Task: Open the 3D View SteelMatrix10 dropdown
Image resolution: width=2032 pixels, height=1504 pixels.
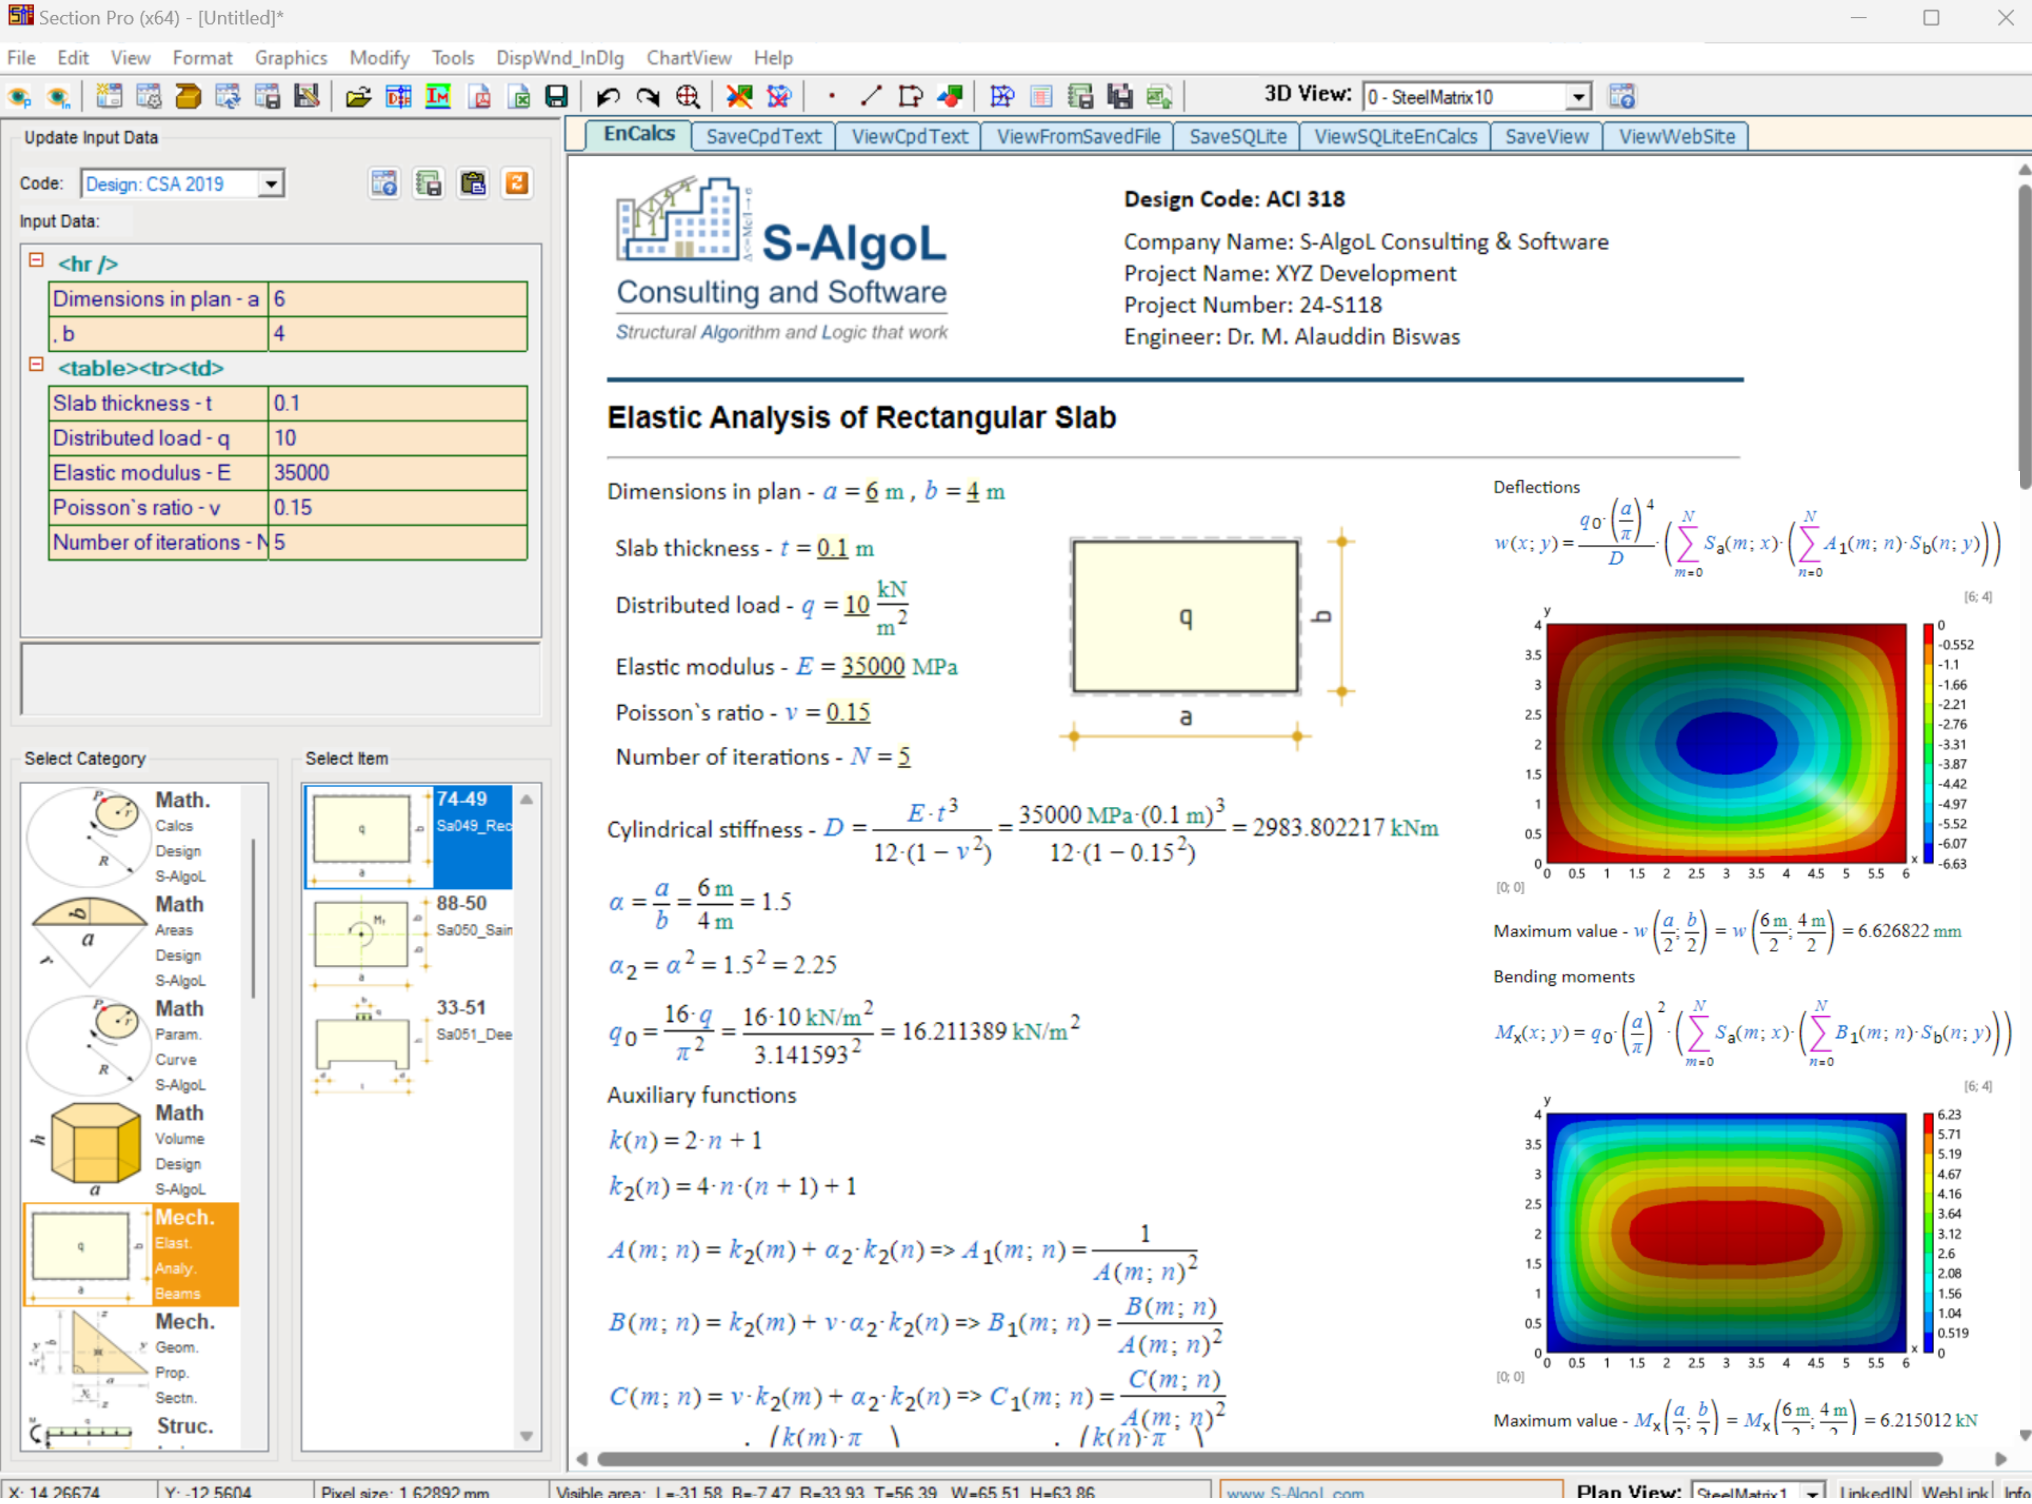Action: tap(1578, 97)
